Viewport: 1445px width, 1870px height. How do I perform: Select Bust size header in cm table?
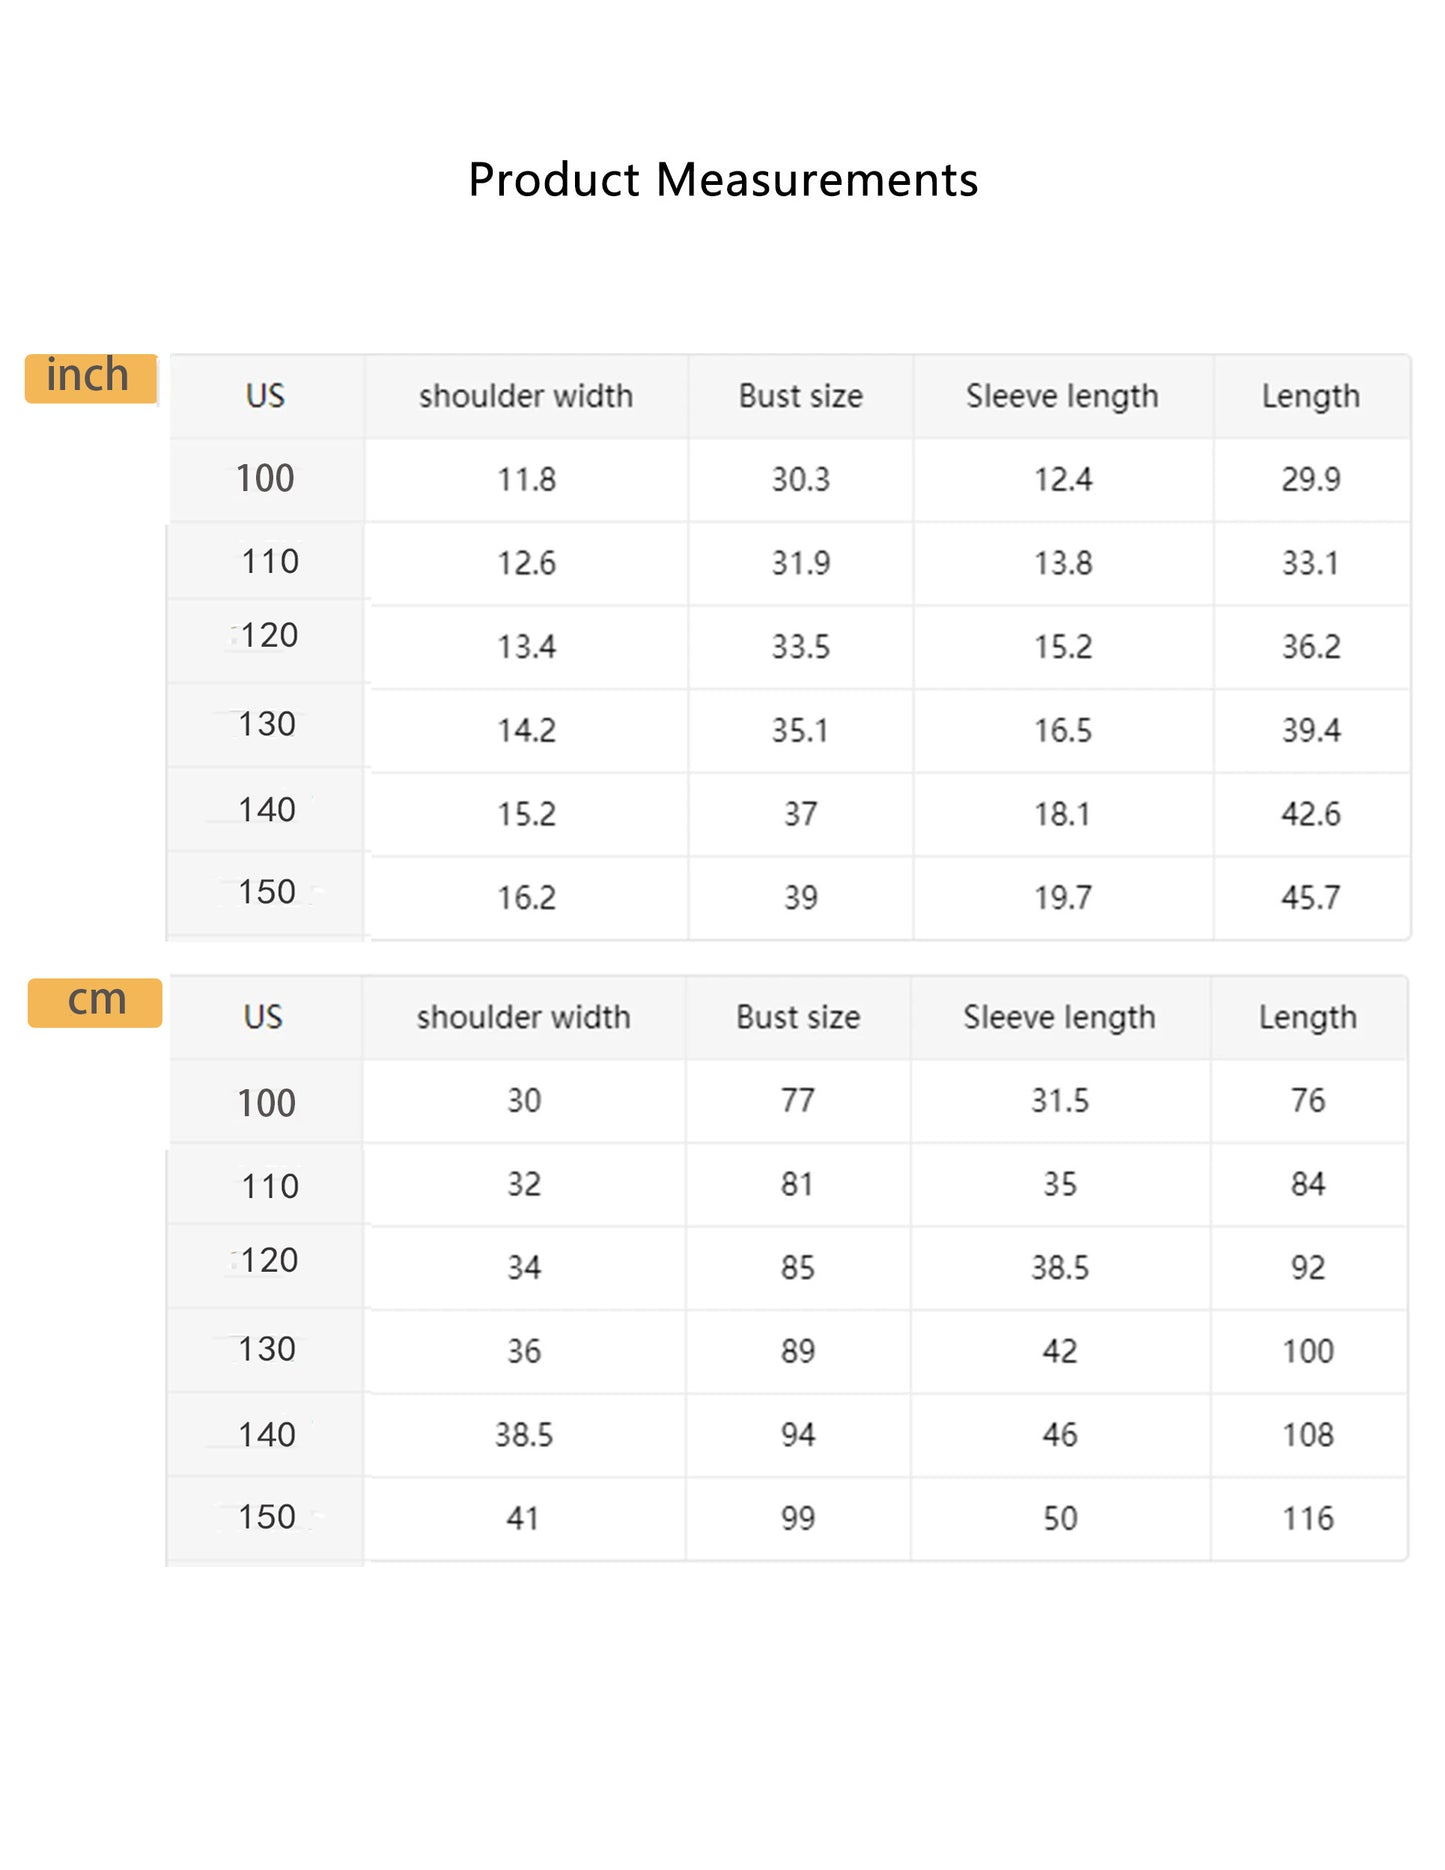click(x=798, y=1018)
